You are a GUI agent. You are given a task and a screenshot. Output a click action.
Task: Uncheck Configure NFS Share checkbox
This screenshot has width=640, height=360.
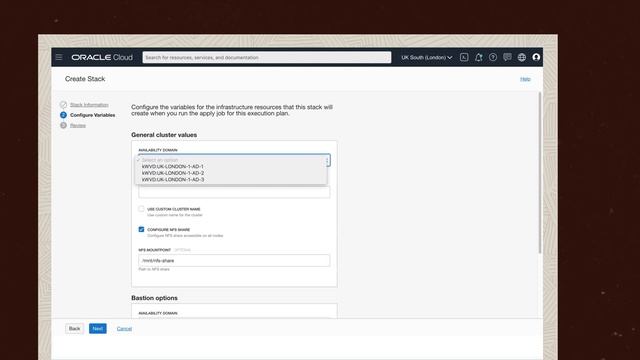coord(141,229)
